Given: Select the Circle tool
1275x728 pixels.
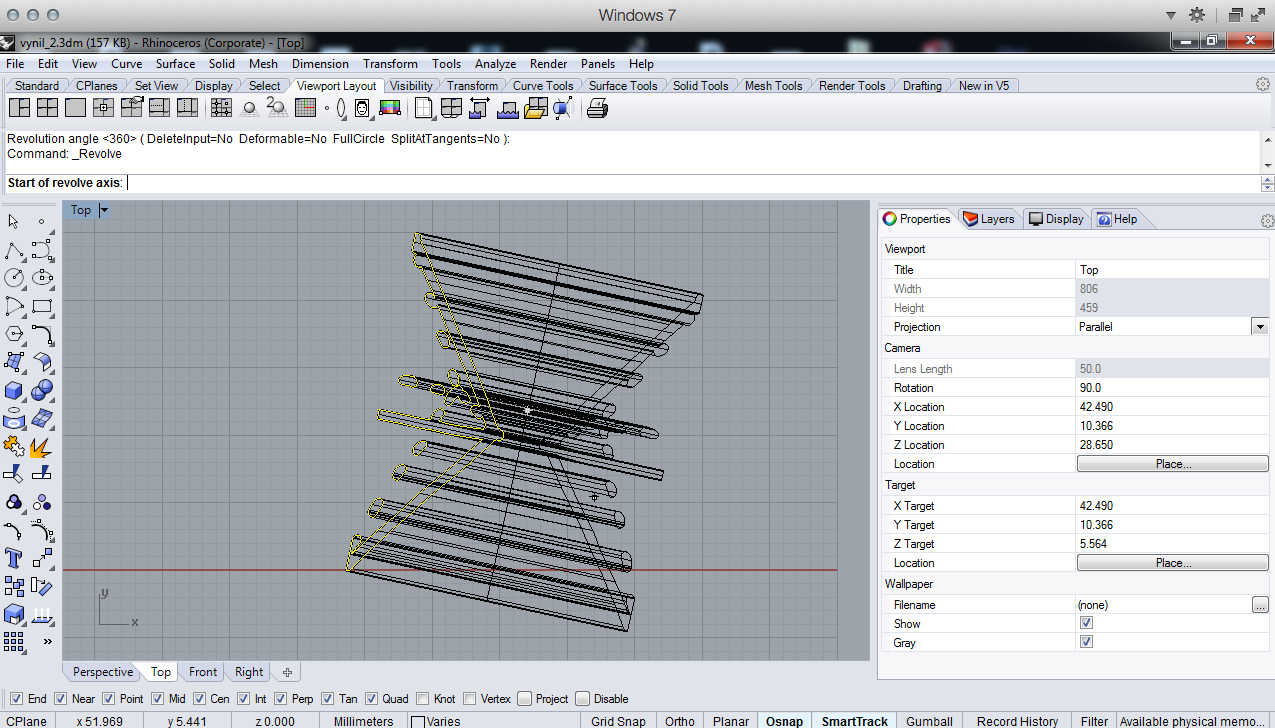Looking at the screenshot, I should 14,278.
